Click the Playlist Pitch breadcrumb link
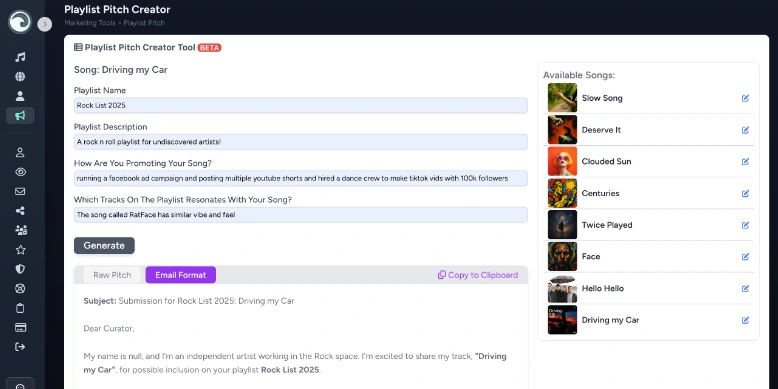Image resolution: width=778 pixels, height=389 pixels. coord(144,23)
